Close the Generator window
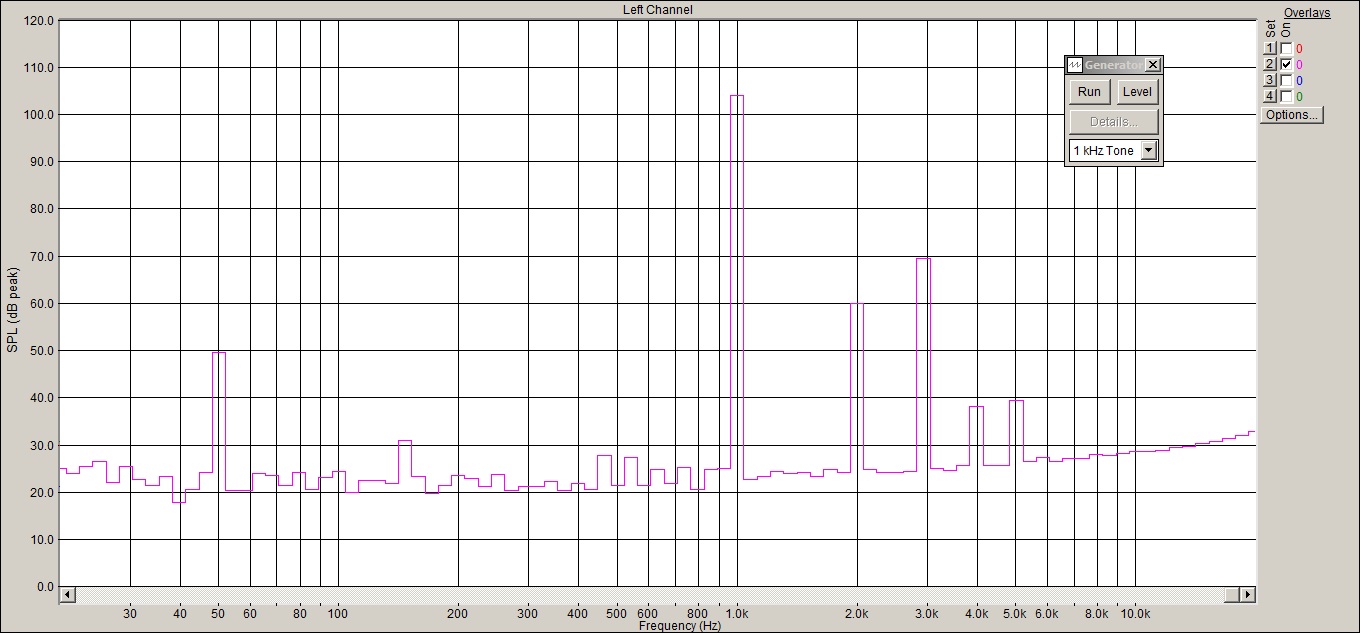 [x=1153, y=65]
